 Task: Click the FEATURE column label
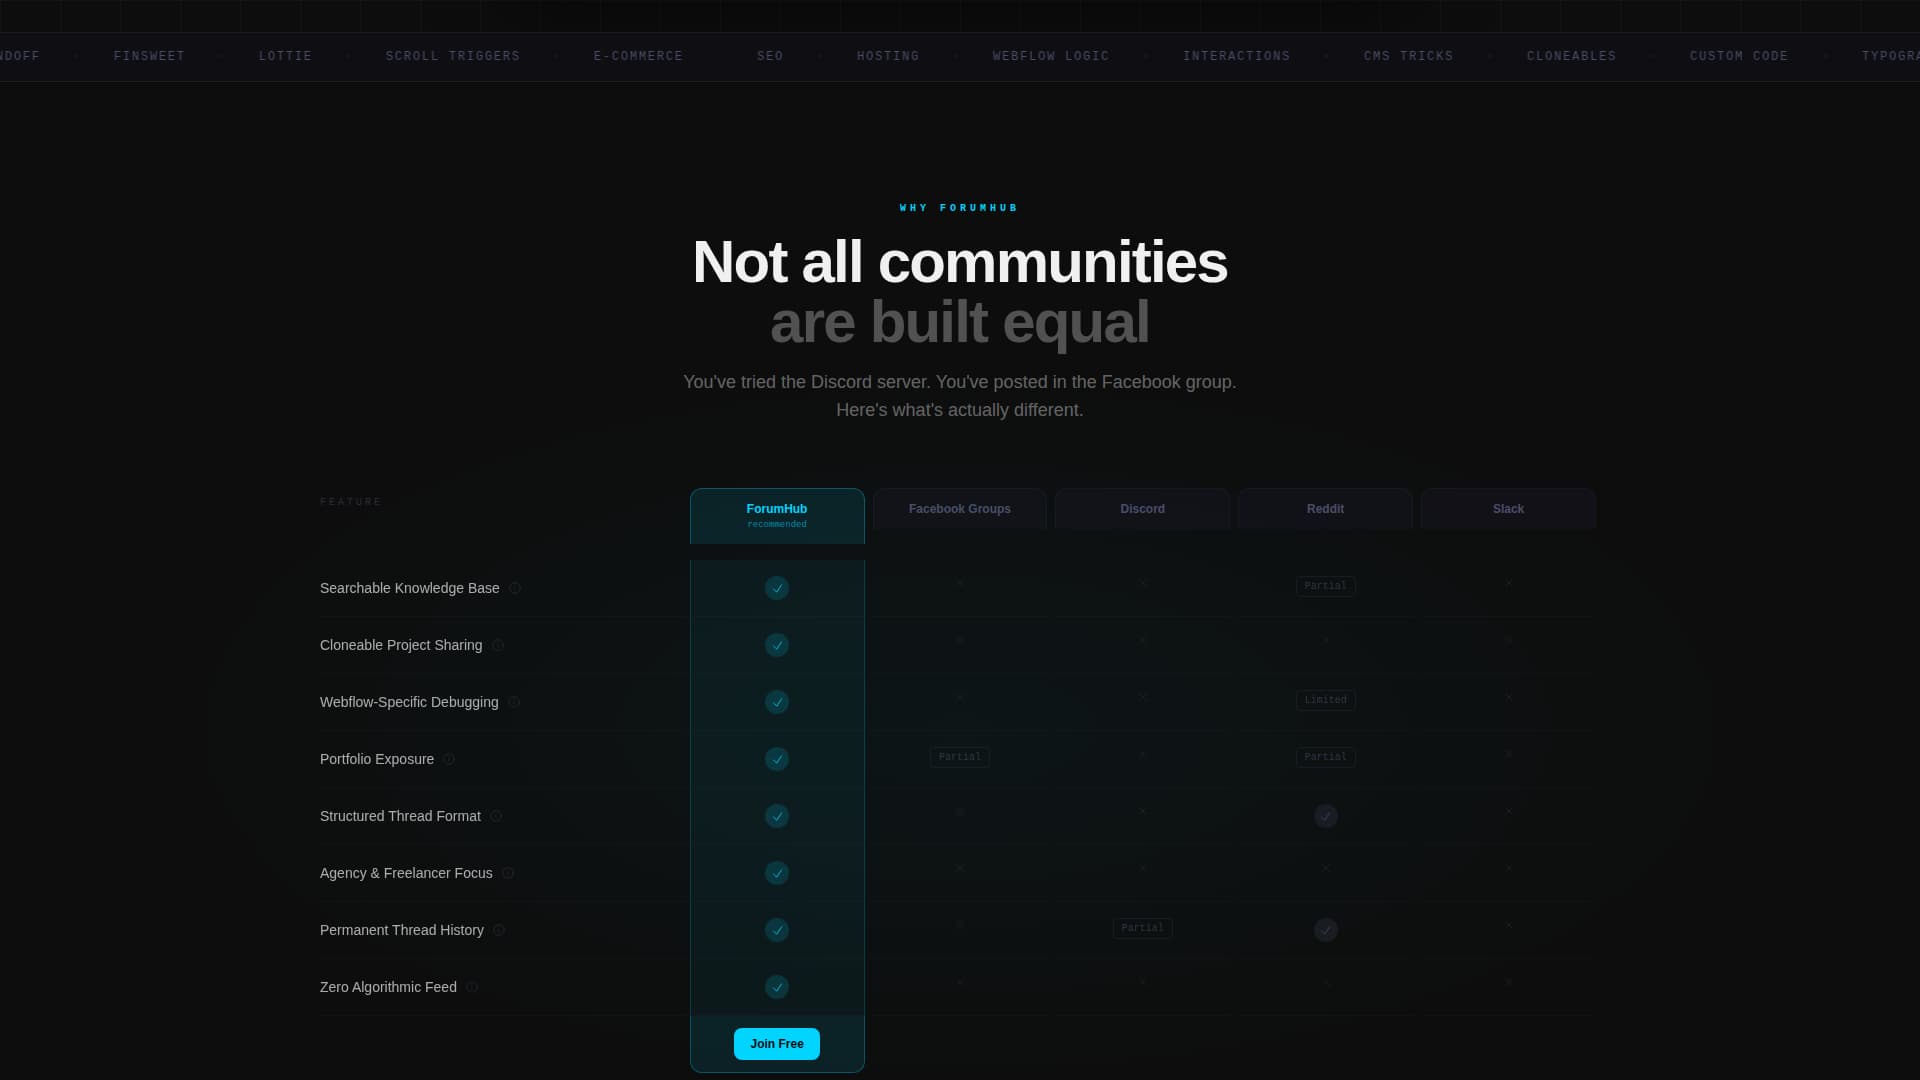(x=351, y=502)
